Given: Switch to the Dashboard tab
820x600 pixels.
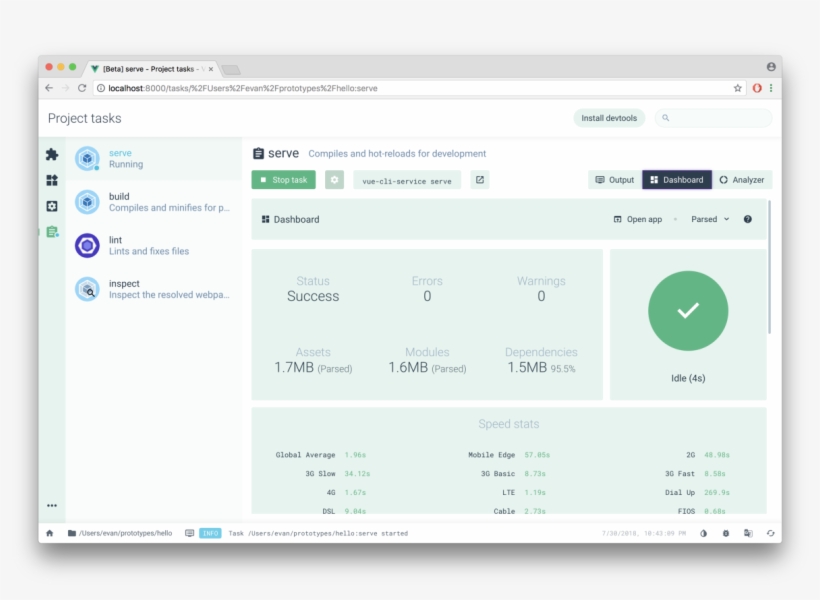Looking at the screenshot, I should tap(676, 180).
